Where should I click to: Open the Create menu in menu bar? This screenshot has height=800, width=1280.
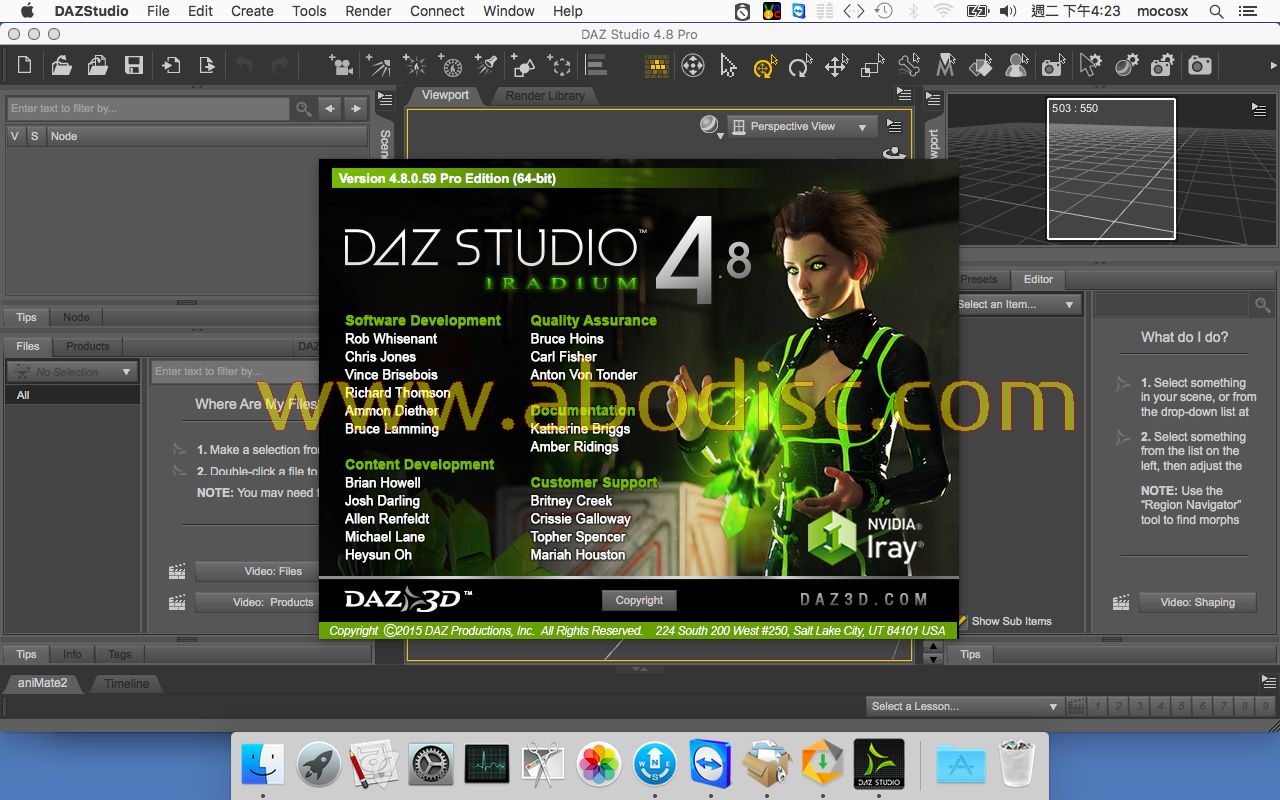[252, 11]
